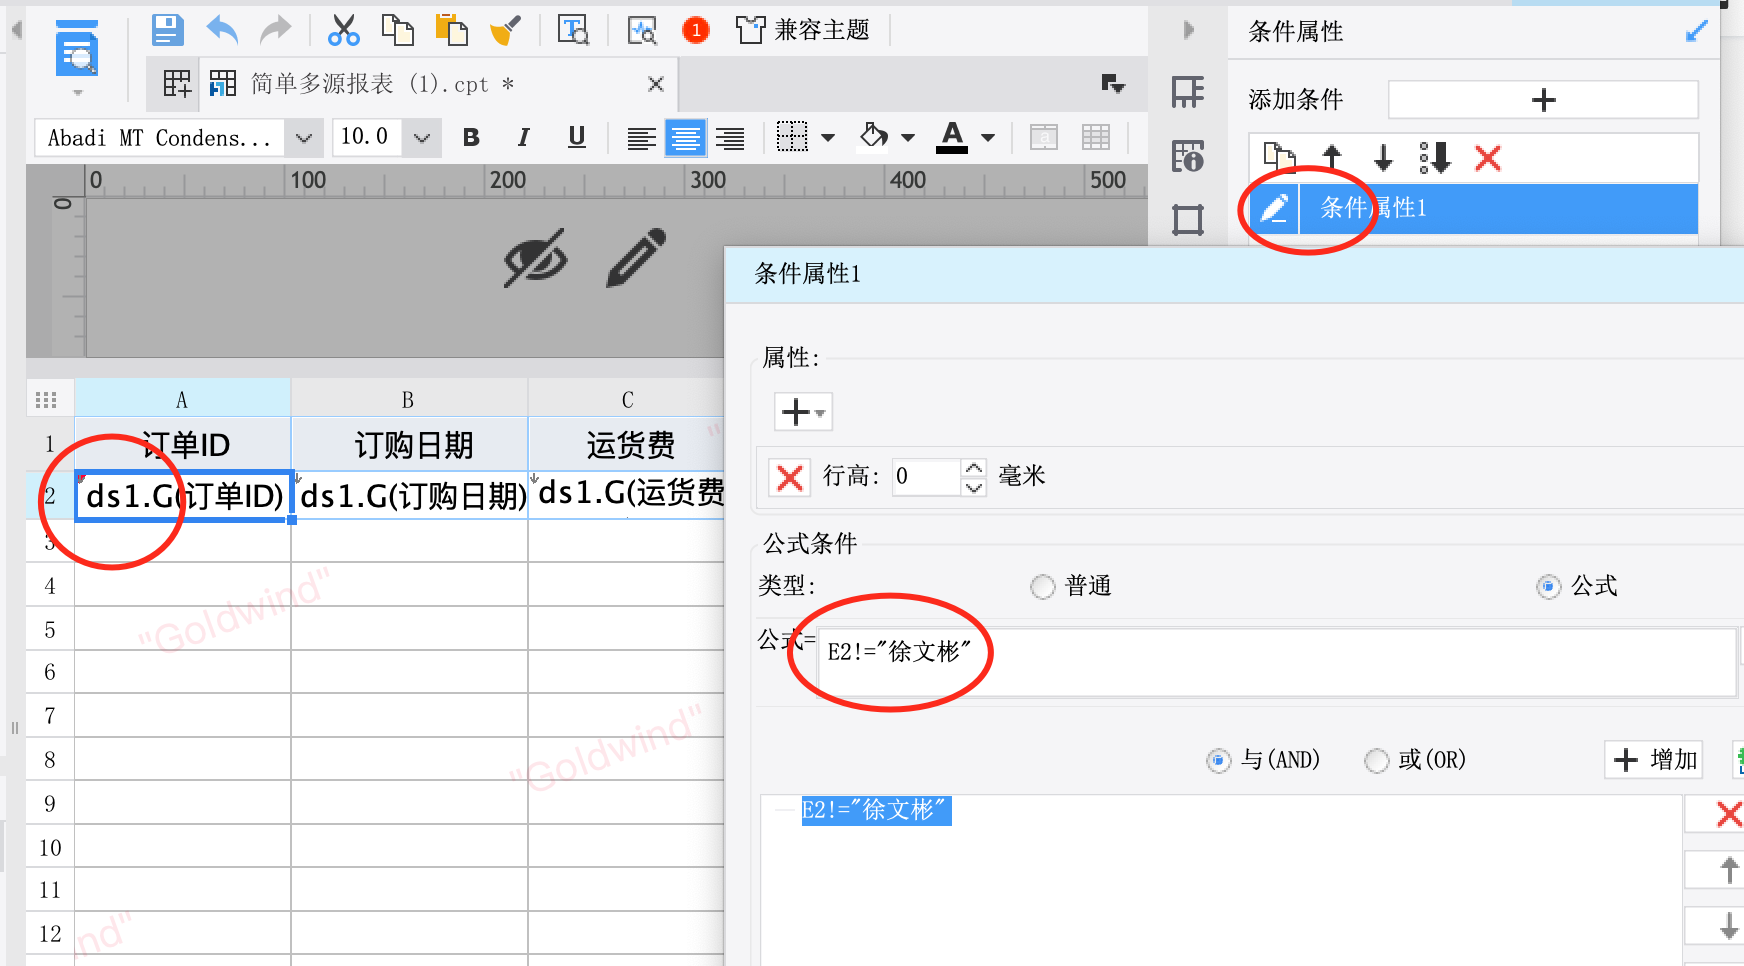The width and height of the screenshot is (1744, 966).
Task: Move the condition down in the list
Action: pyautogui.click(x=1383, y=157)
